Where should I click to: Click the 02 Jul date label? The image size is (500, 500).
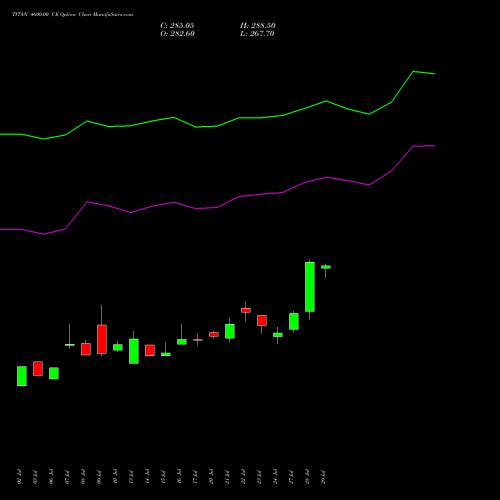(19, 477)
